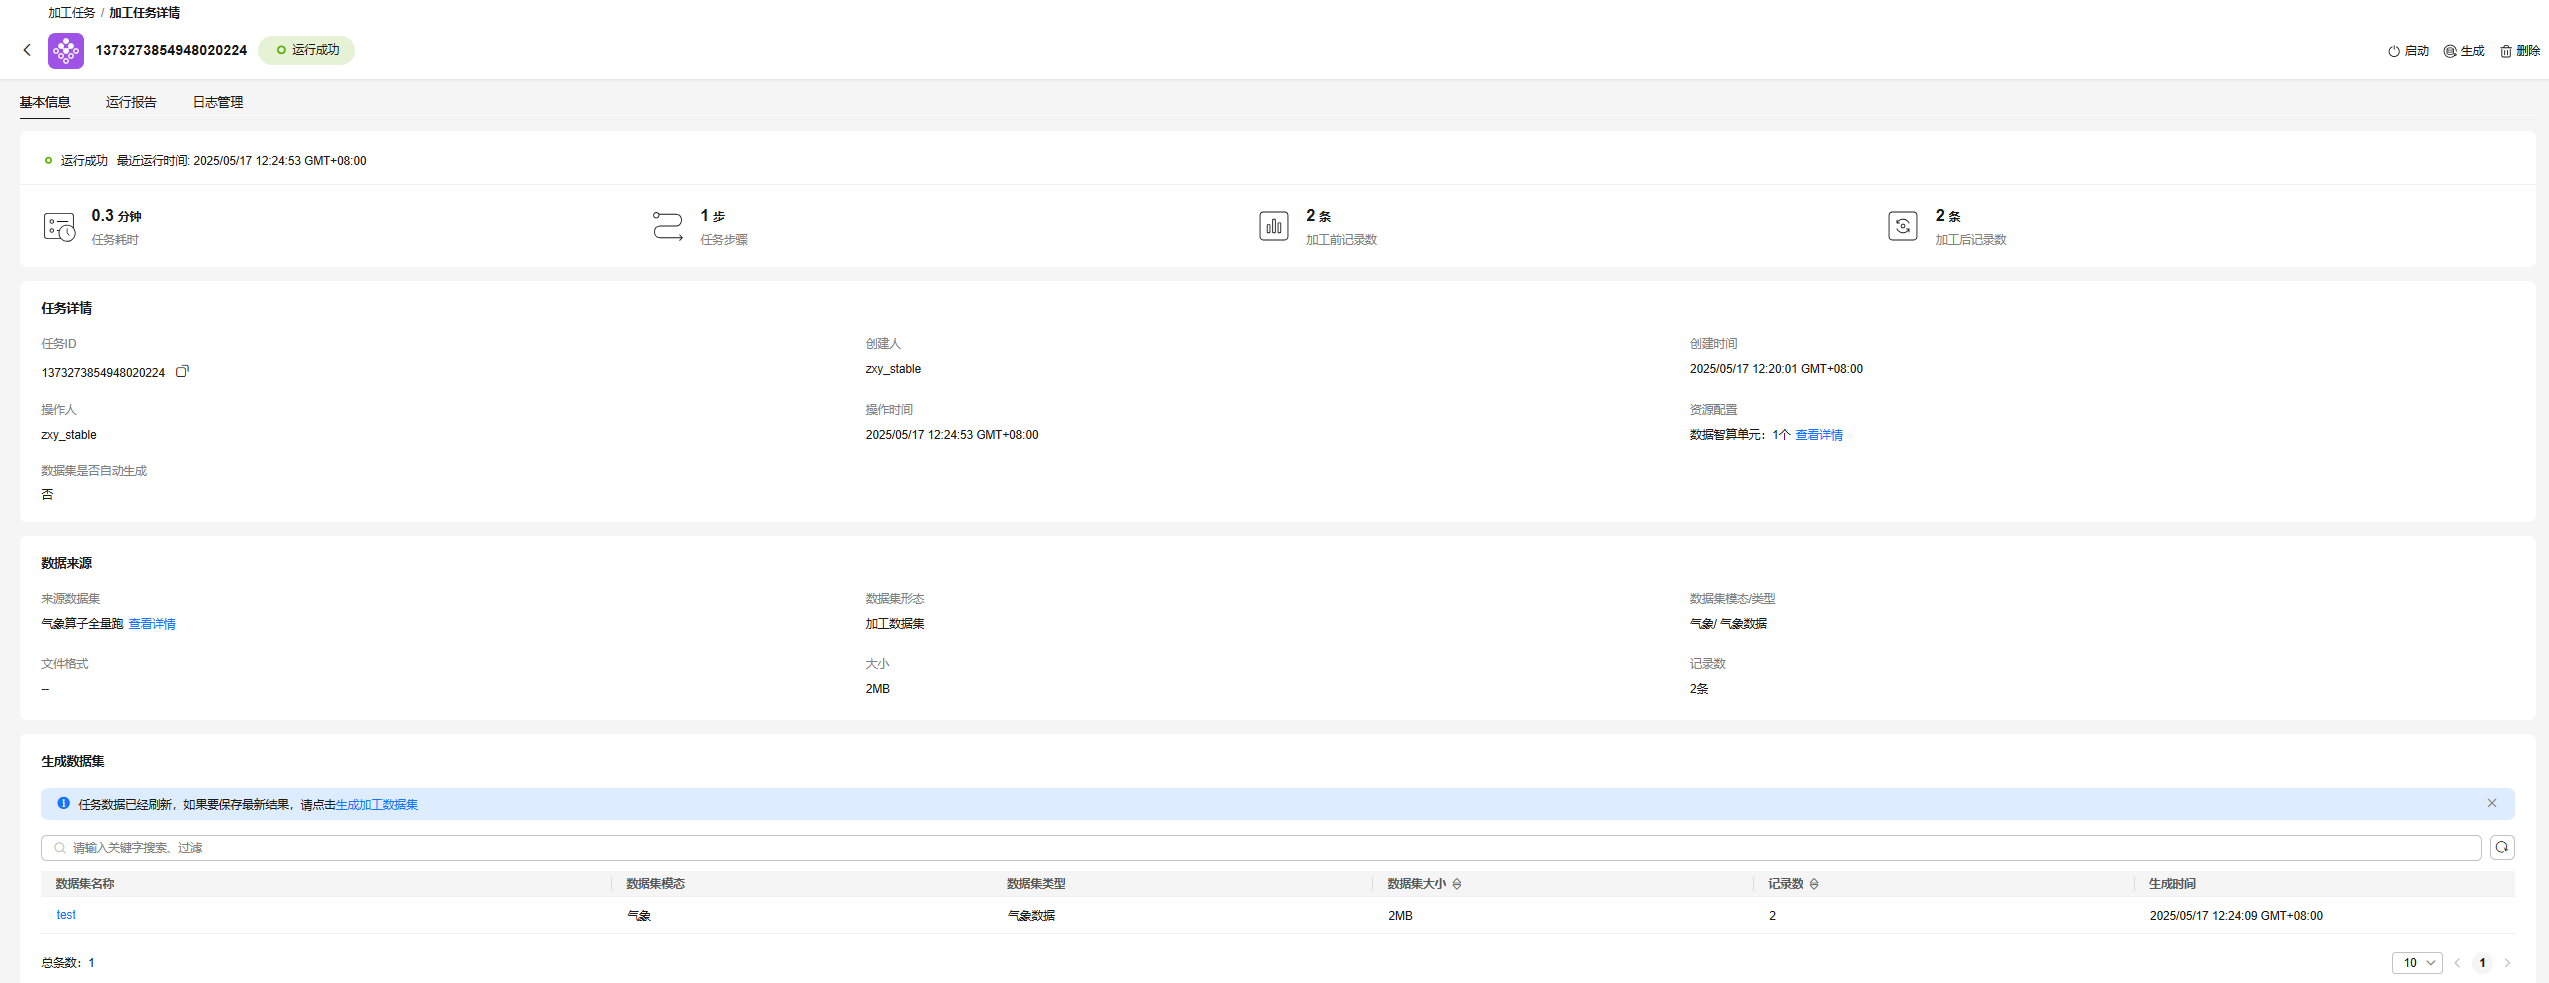Go to previous page arrow
The image size is (2549, 983).
pyautogui.click(x=2457, y=963)
